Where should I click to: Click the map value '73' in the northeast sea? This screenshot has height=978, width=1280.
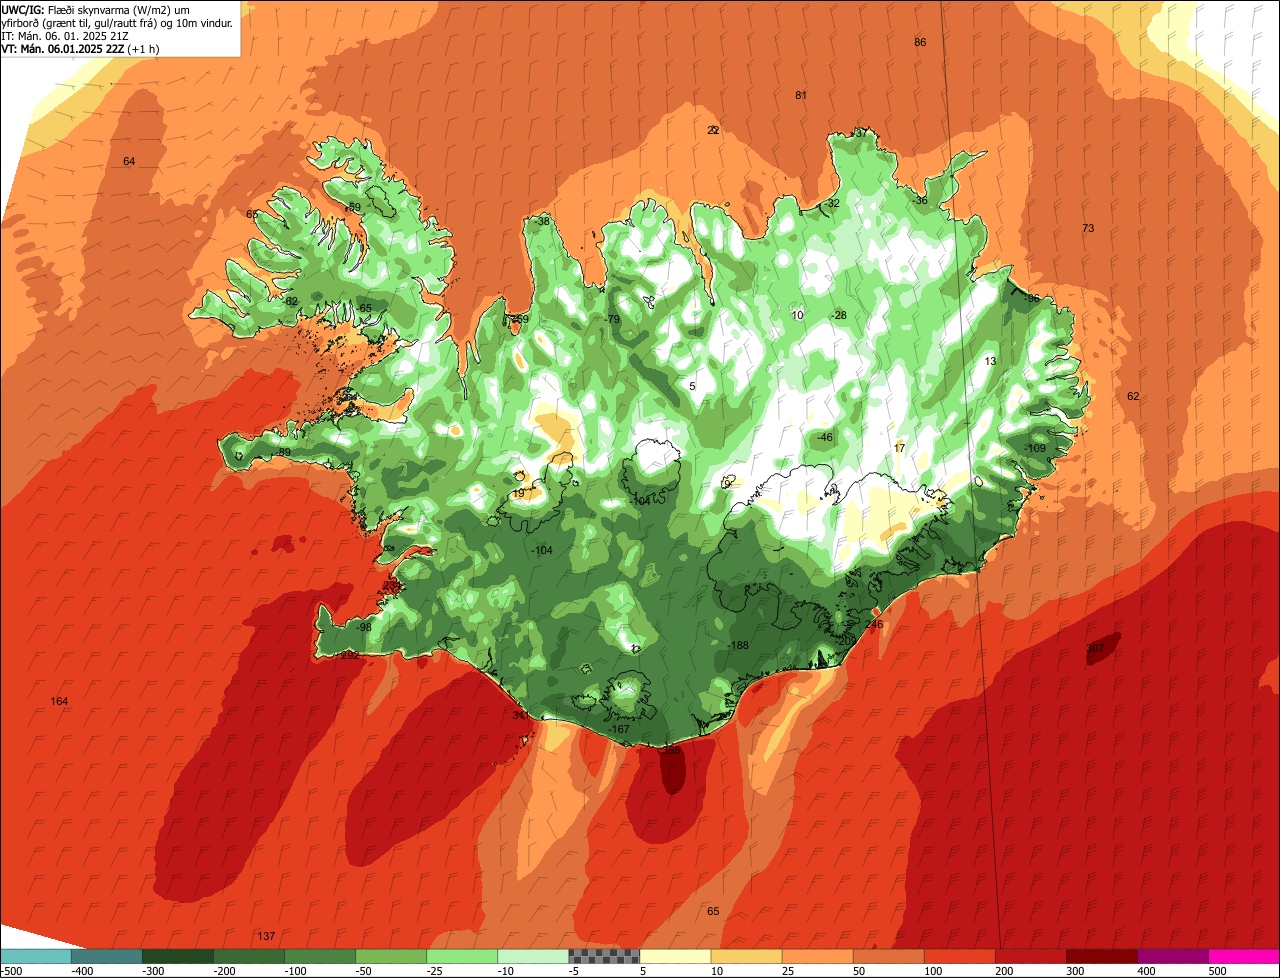1088,228
